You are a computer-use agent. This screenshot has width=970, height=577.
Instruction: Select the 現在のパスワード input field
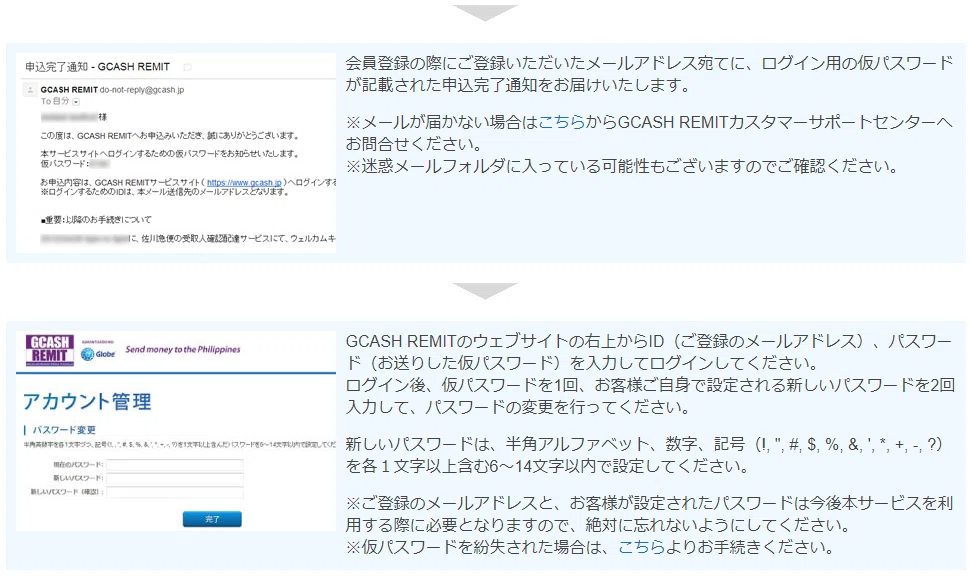point(175,464)
